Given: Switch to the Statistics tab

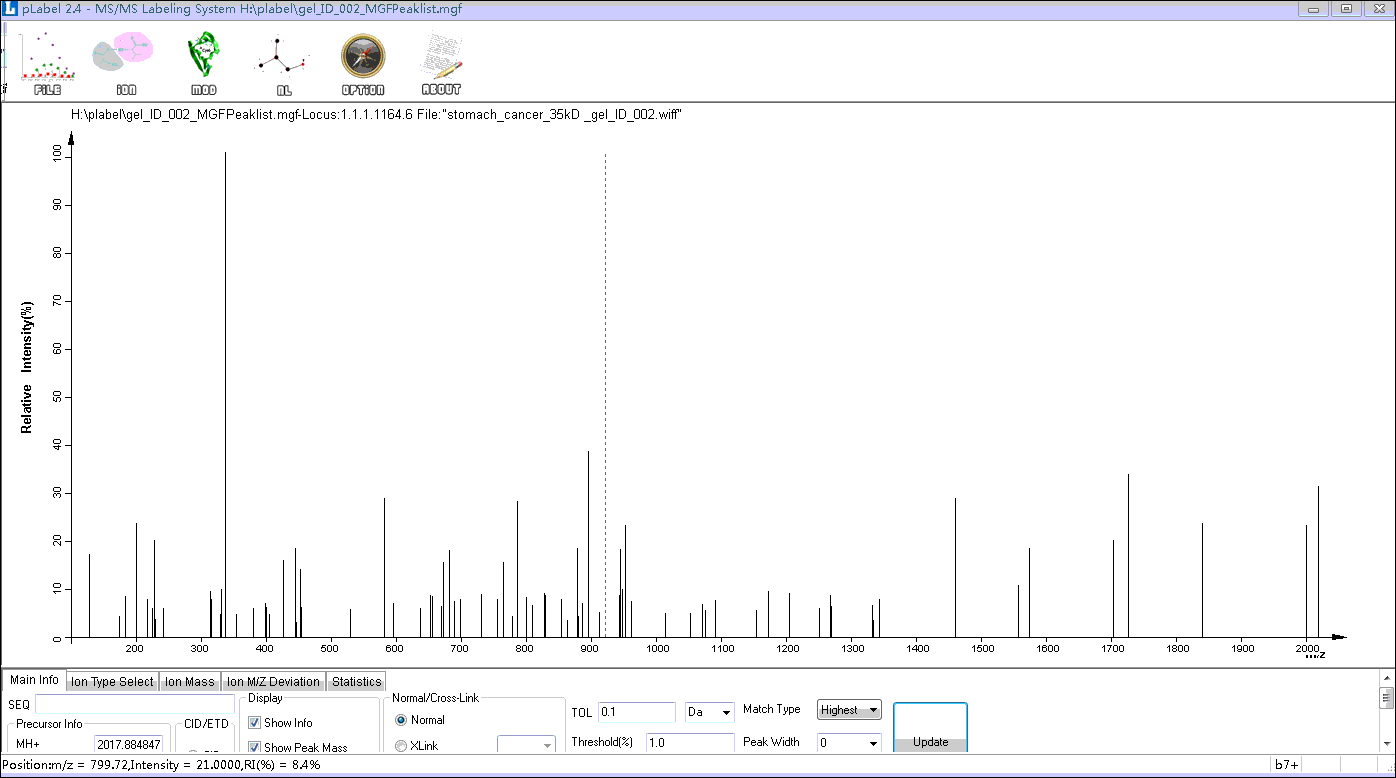Looking at the screenshot, I should tap(357, 682).
